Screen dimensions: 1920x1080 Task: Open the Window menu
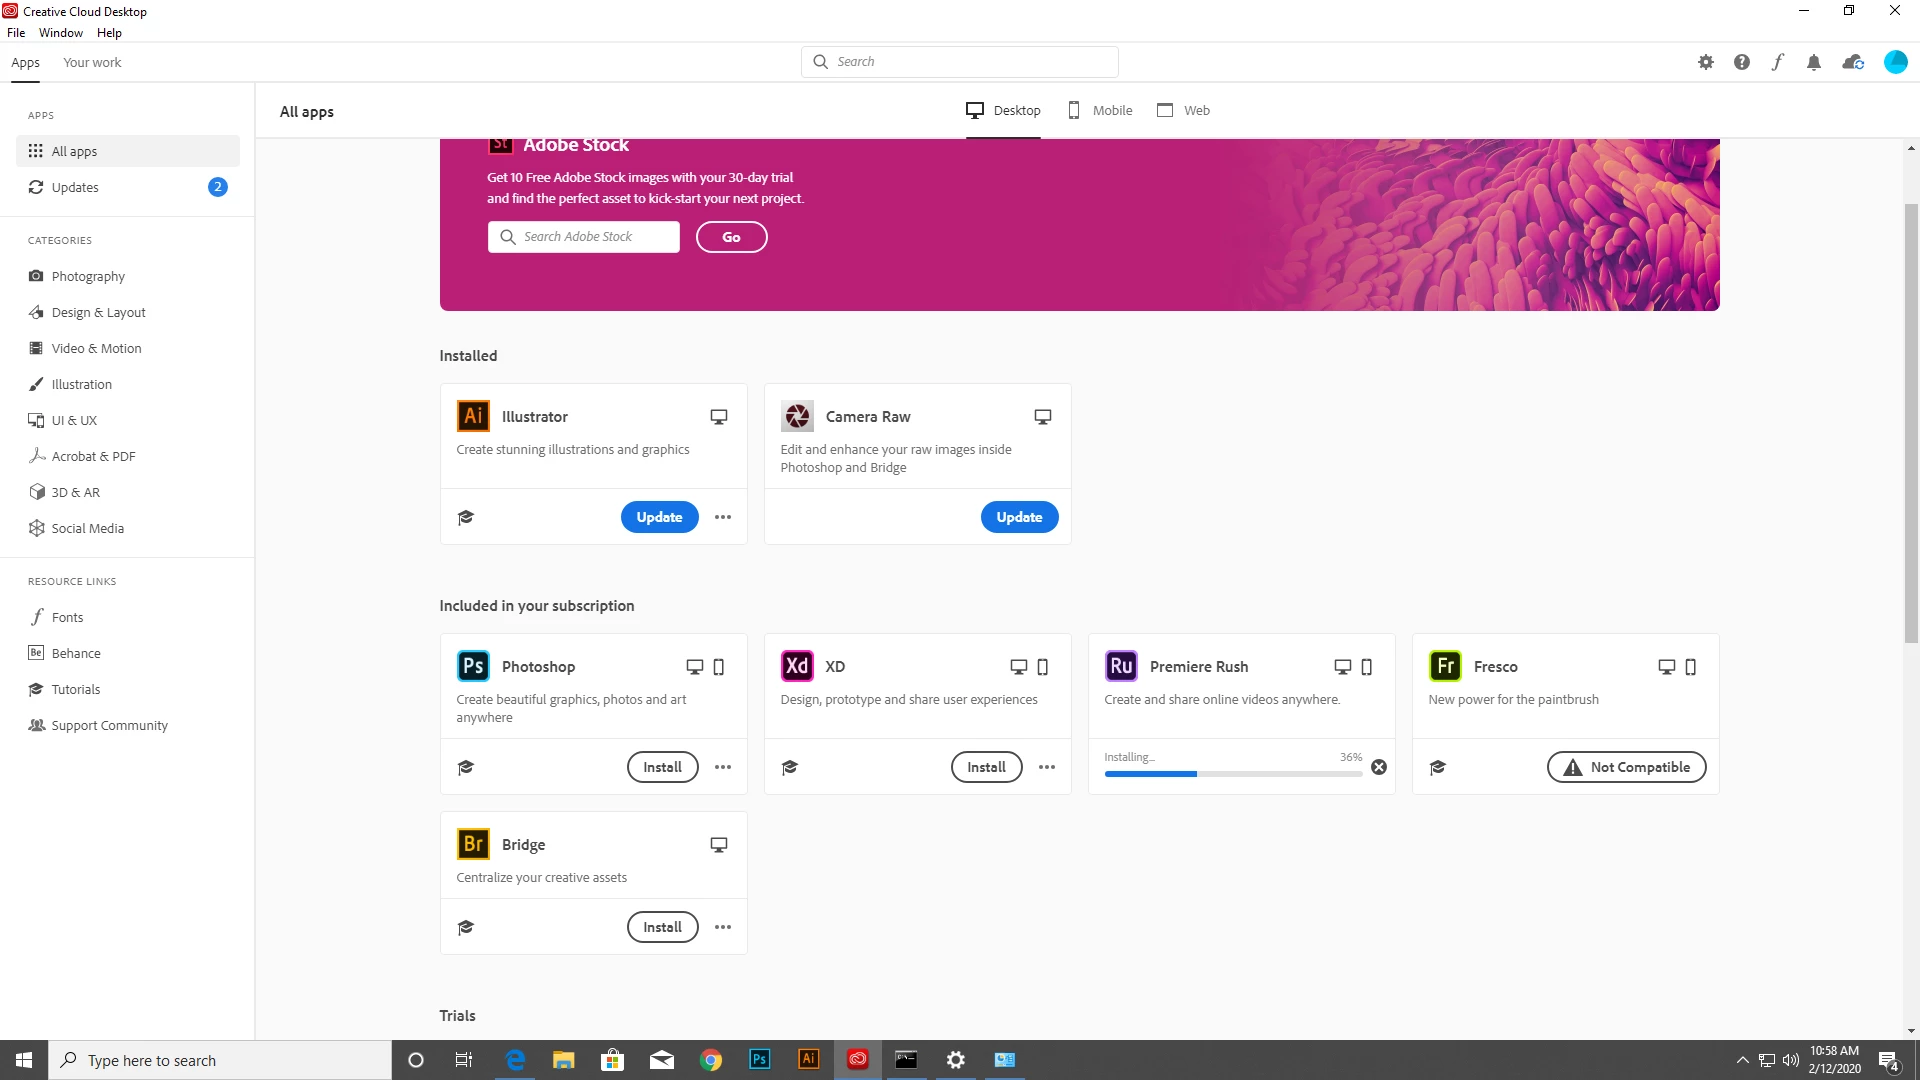click(60, 33)
